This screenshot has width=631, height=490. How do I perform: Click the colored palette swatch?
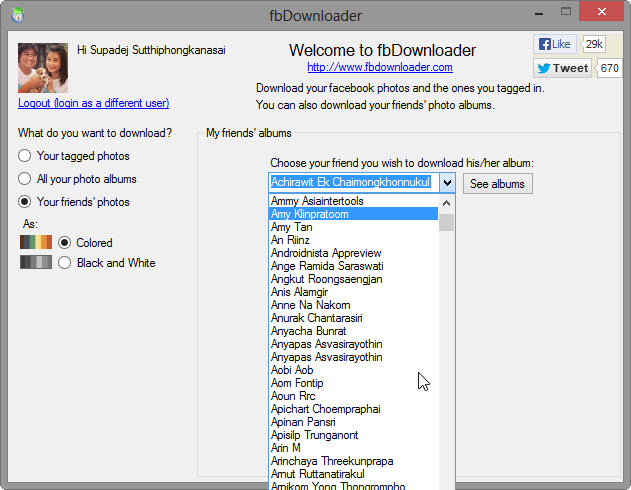click(36, 242)
